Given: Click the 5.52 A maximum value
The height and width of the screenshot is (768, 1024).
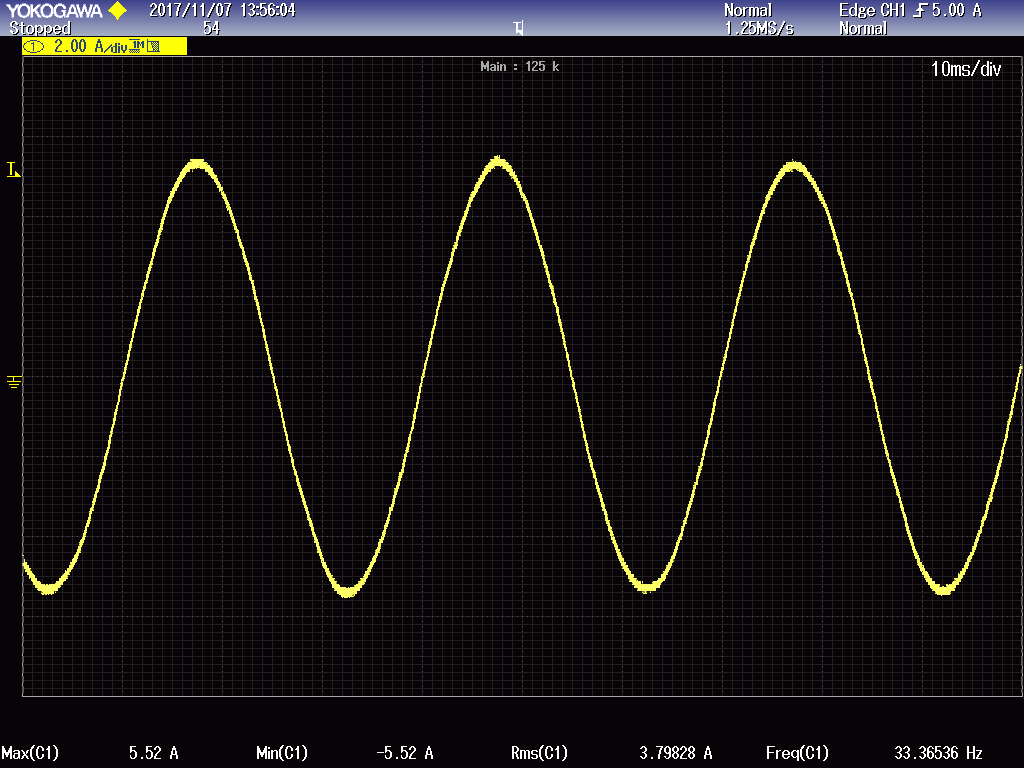Looking at the screenshot, I should [x=153, y=753].
